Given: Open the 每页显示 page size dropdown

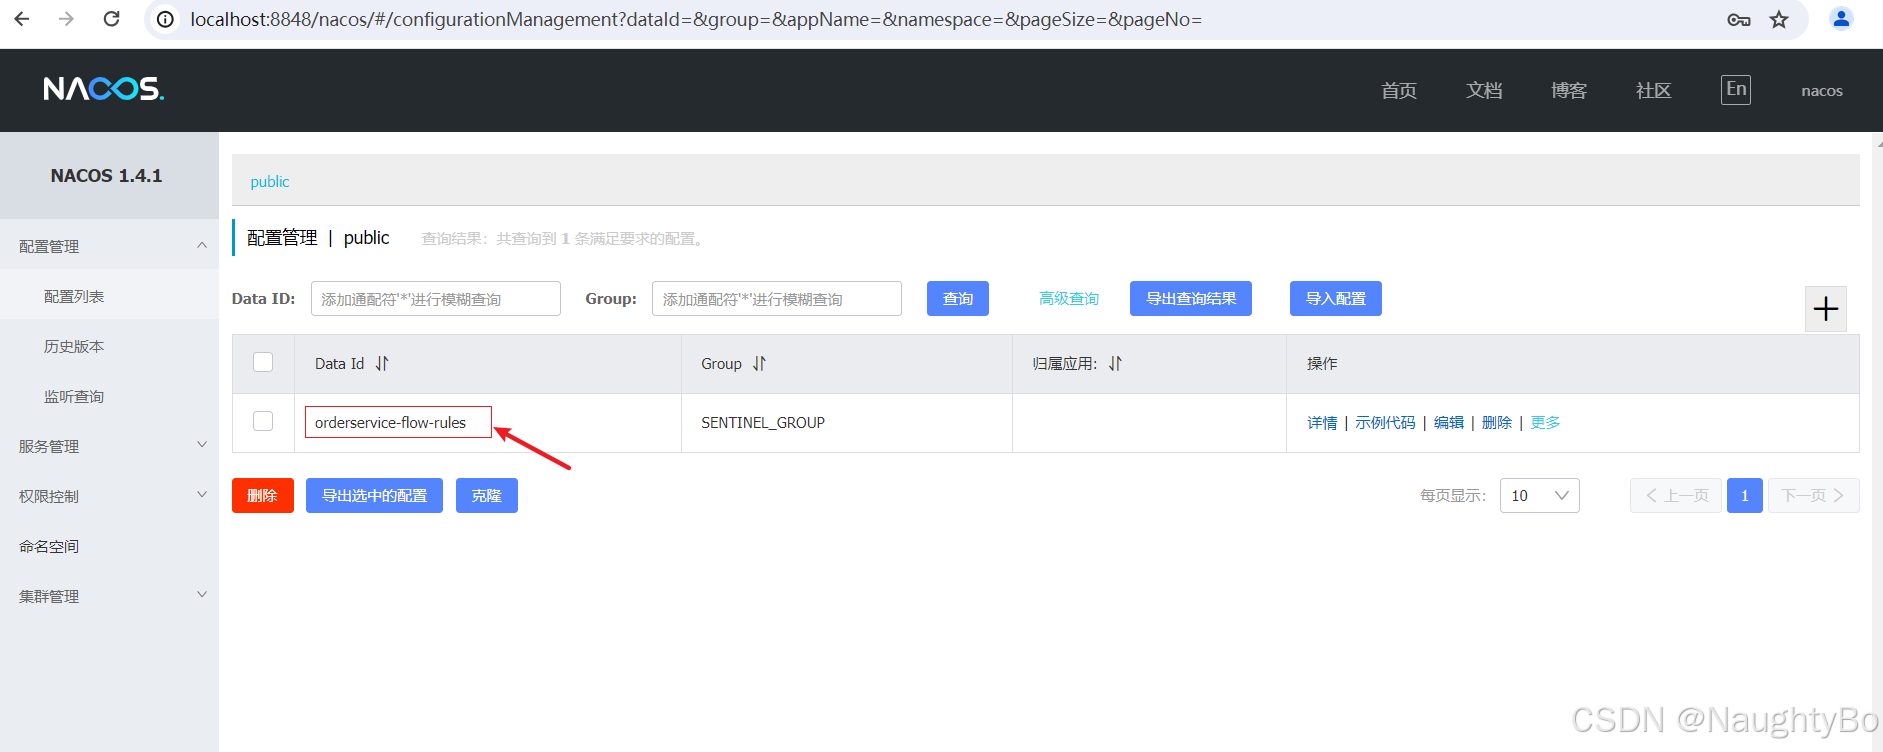Looking at the screenshot, I should coord(1539,496).
